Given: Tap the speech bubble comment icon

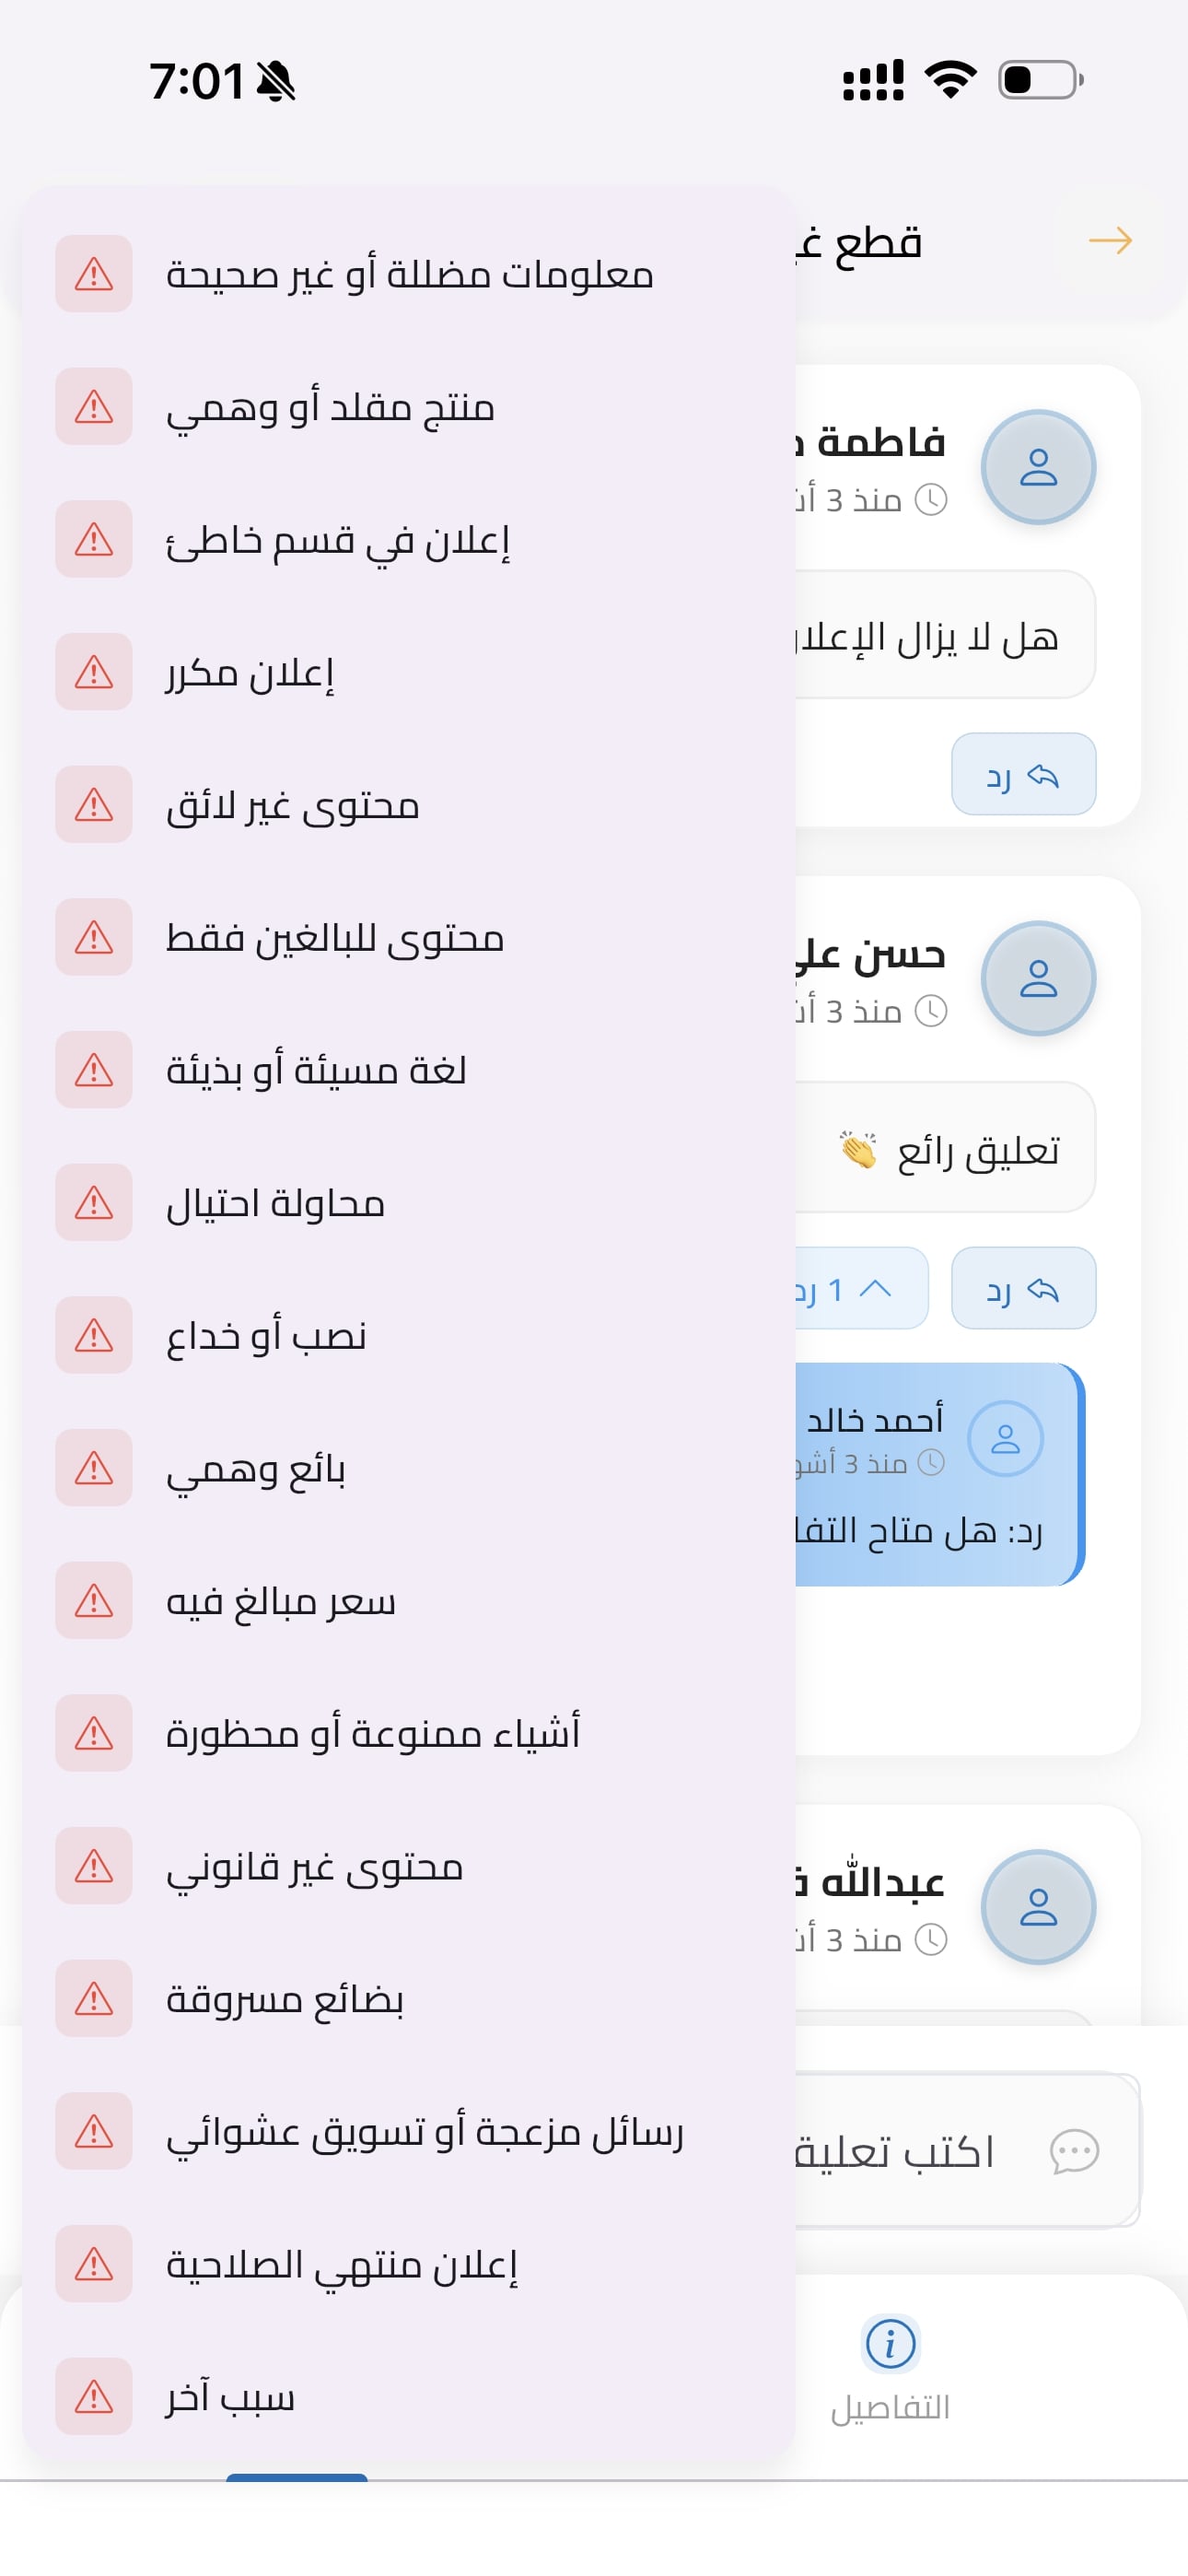Looking at the screenshot, I should (1074, 2151).
